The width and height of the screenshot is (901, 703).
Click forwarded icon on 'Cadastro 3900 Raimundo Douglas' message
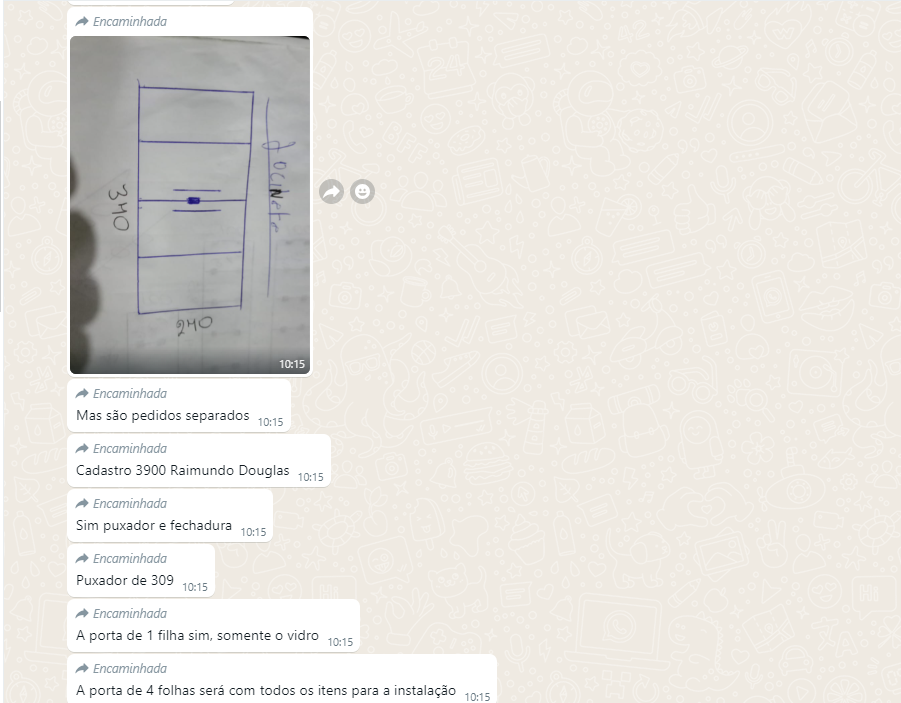(82, 449)
